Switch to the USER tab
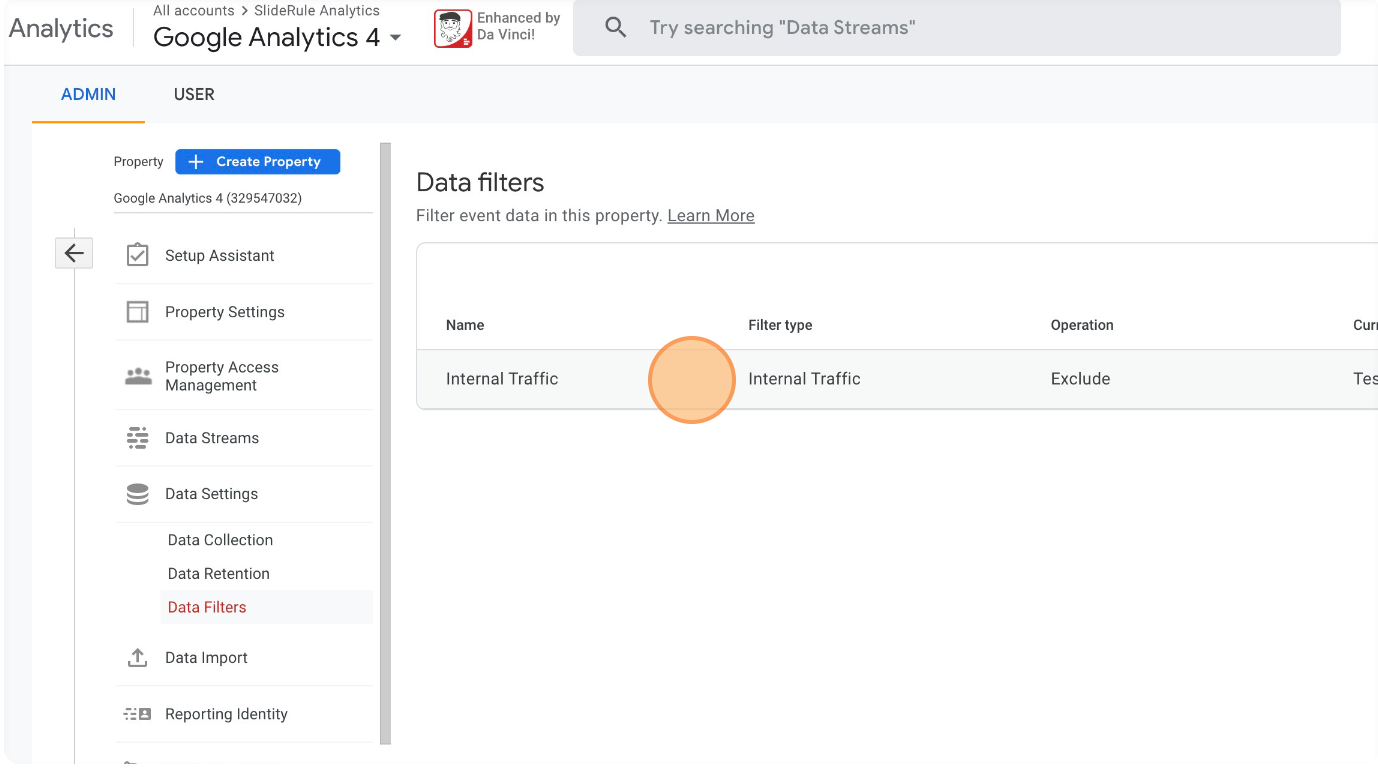The image size is (1378, 772). click(194, 94)
